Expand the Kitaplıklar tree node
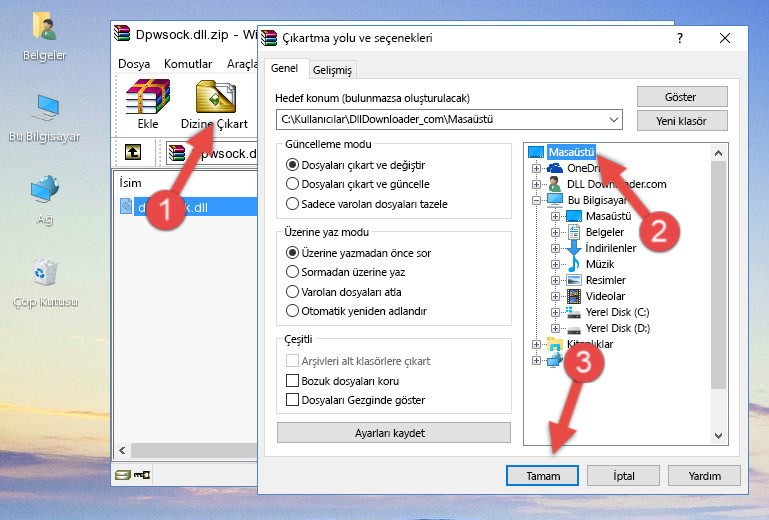 (x=536, y=344)
